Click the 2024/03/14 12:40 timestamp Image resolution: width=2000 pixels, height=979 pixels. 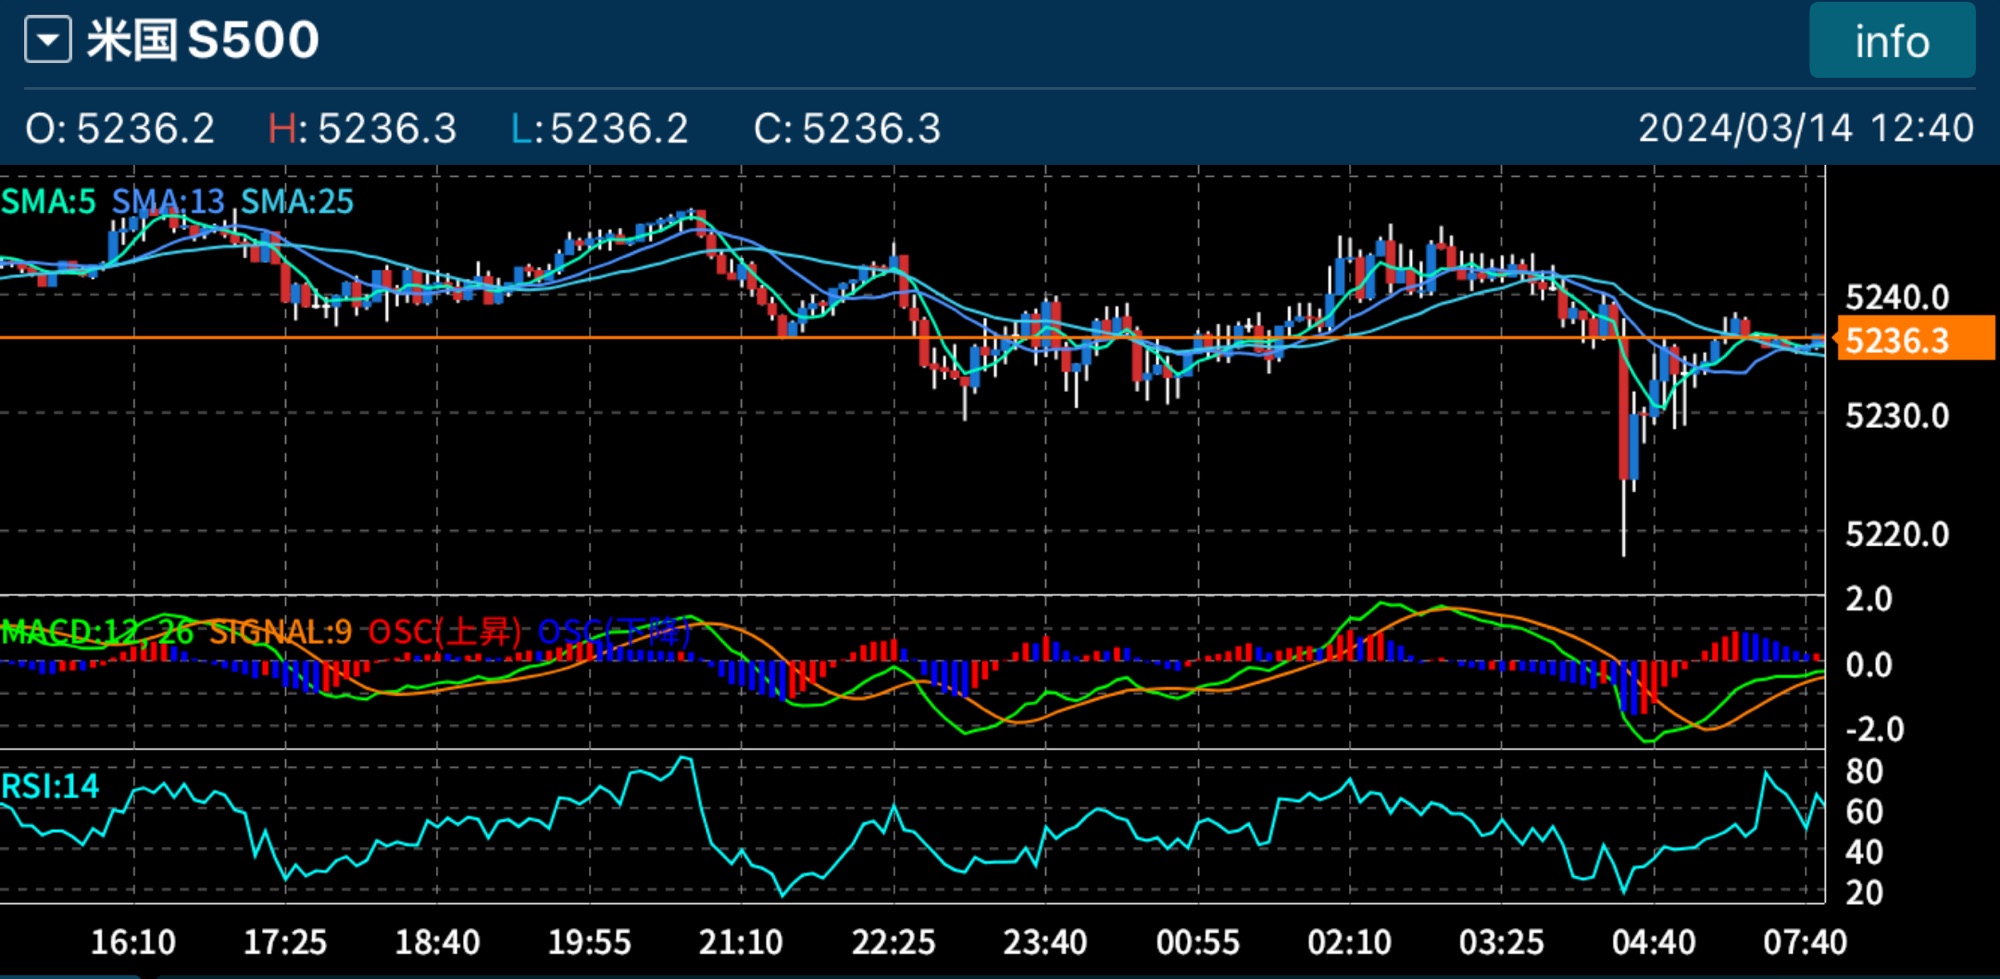(1805, 128)
